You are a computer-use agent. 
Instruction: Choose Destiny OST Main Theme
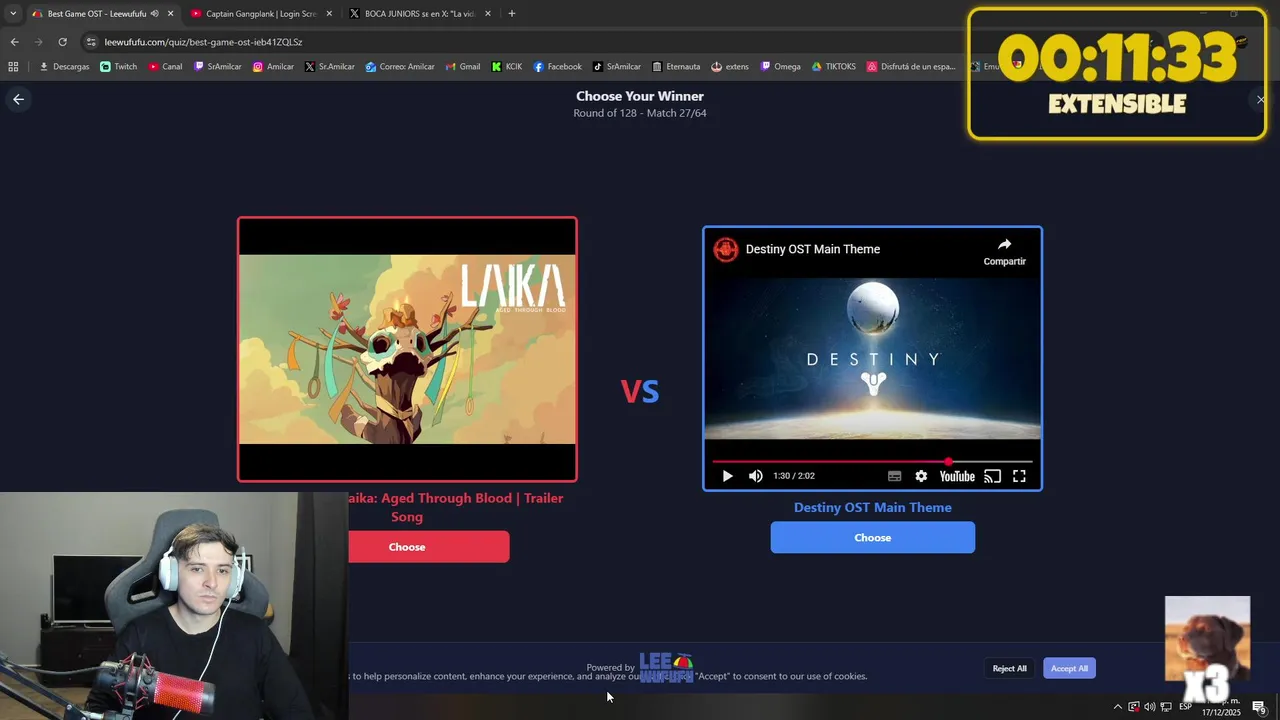pos(872,537)
